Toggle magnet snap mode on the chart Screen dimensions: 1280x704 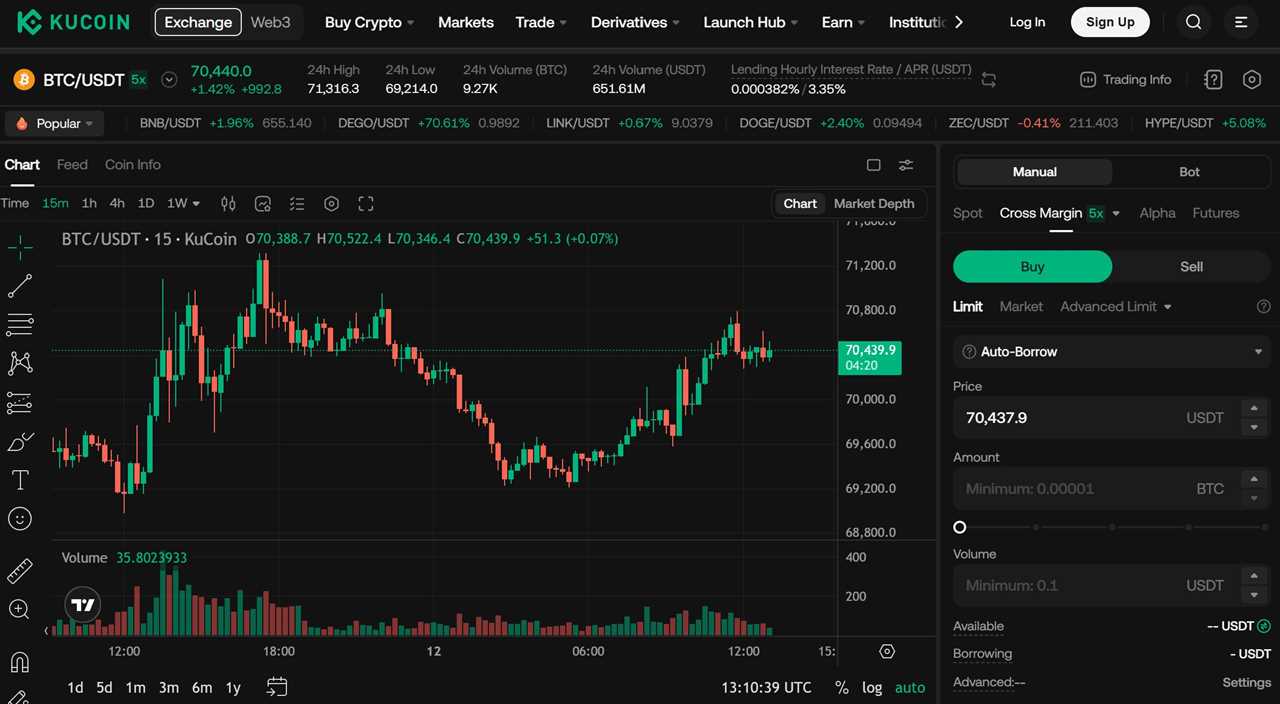(x=20, y=662)
